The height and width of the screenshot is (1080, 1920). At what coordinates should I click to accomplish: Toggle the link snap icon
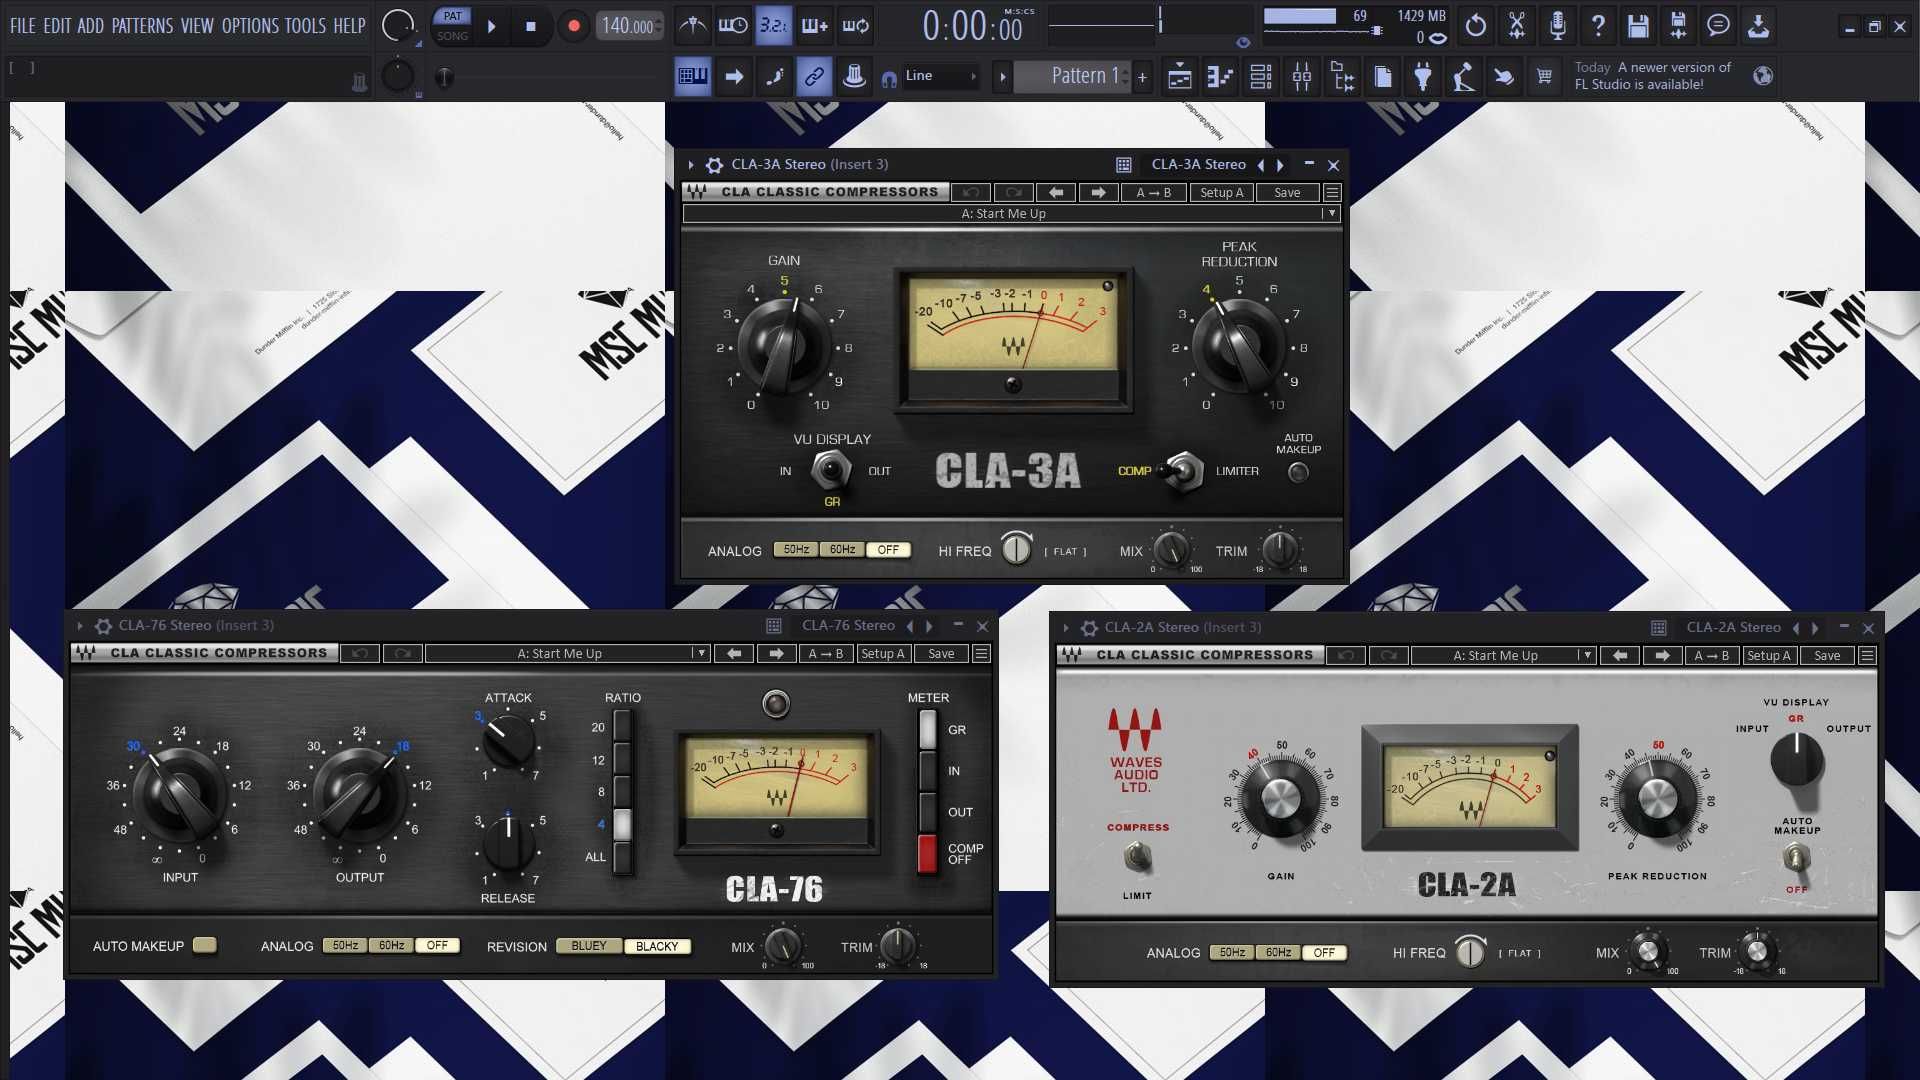point(814,76)
